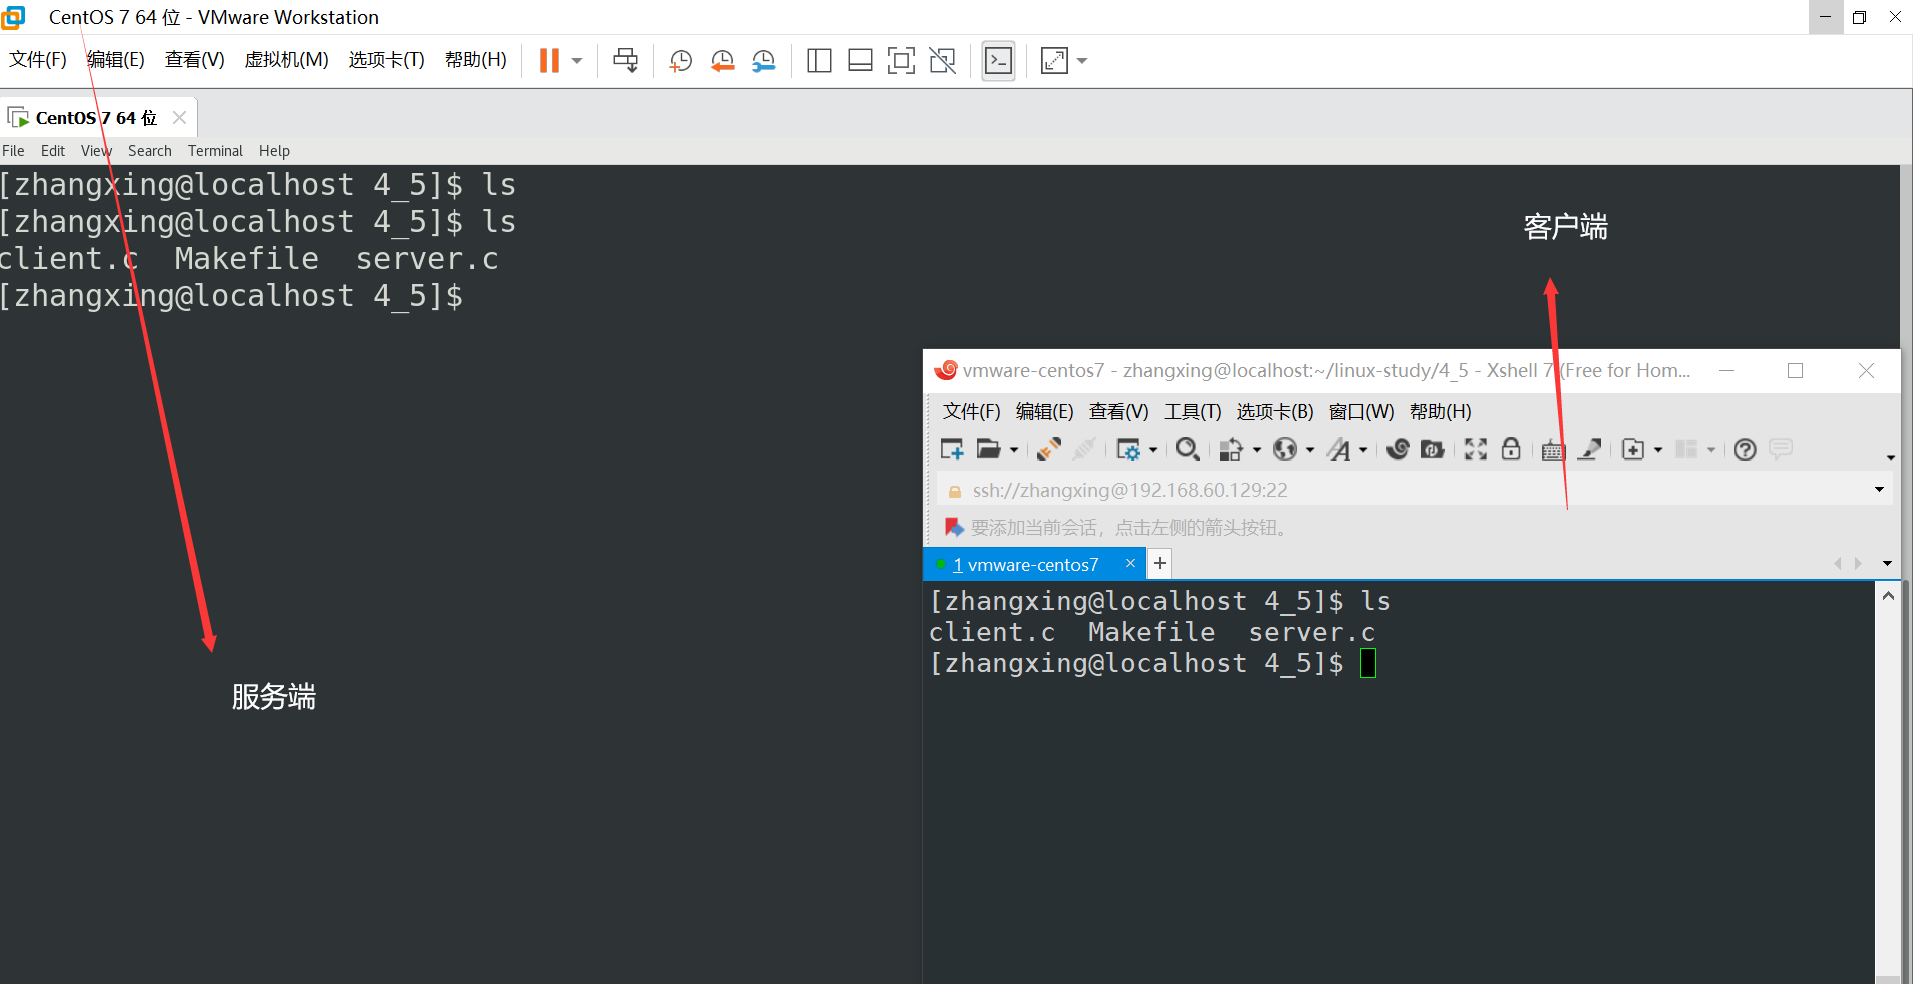Open Xshell 编辑(E) menu

click(x=1044, y=412)
